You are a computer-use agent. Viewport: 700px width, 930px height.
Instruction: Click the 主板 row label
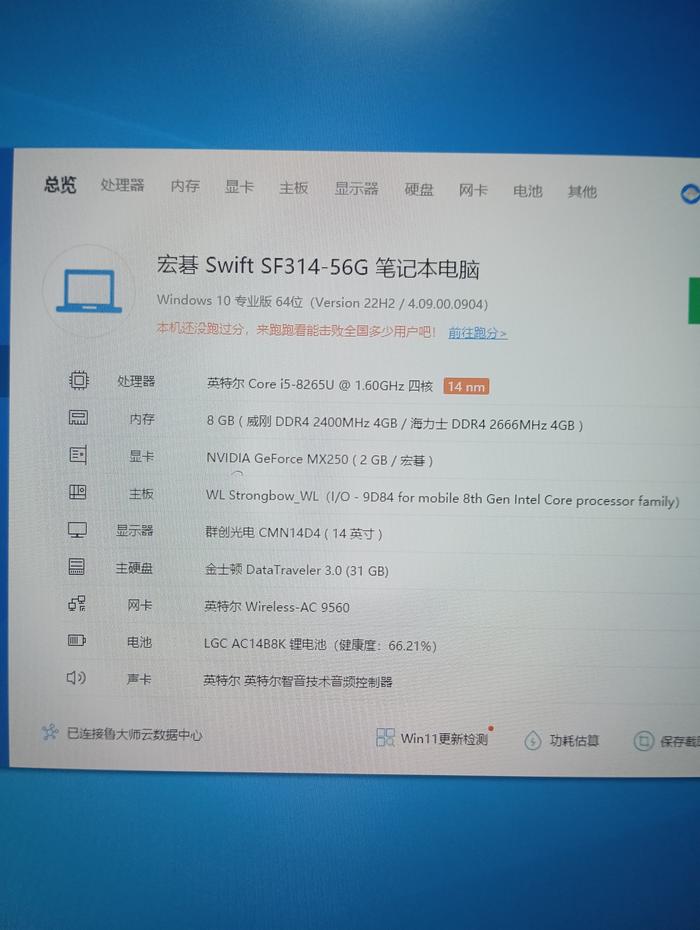(x=141, y=493)
